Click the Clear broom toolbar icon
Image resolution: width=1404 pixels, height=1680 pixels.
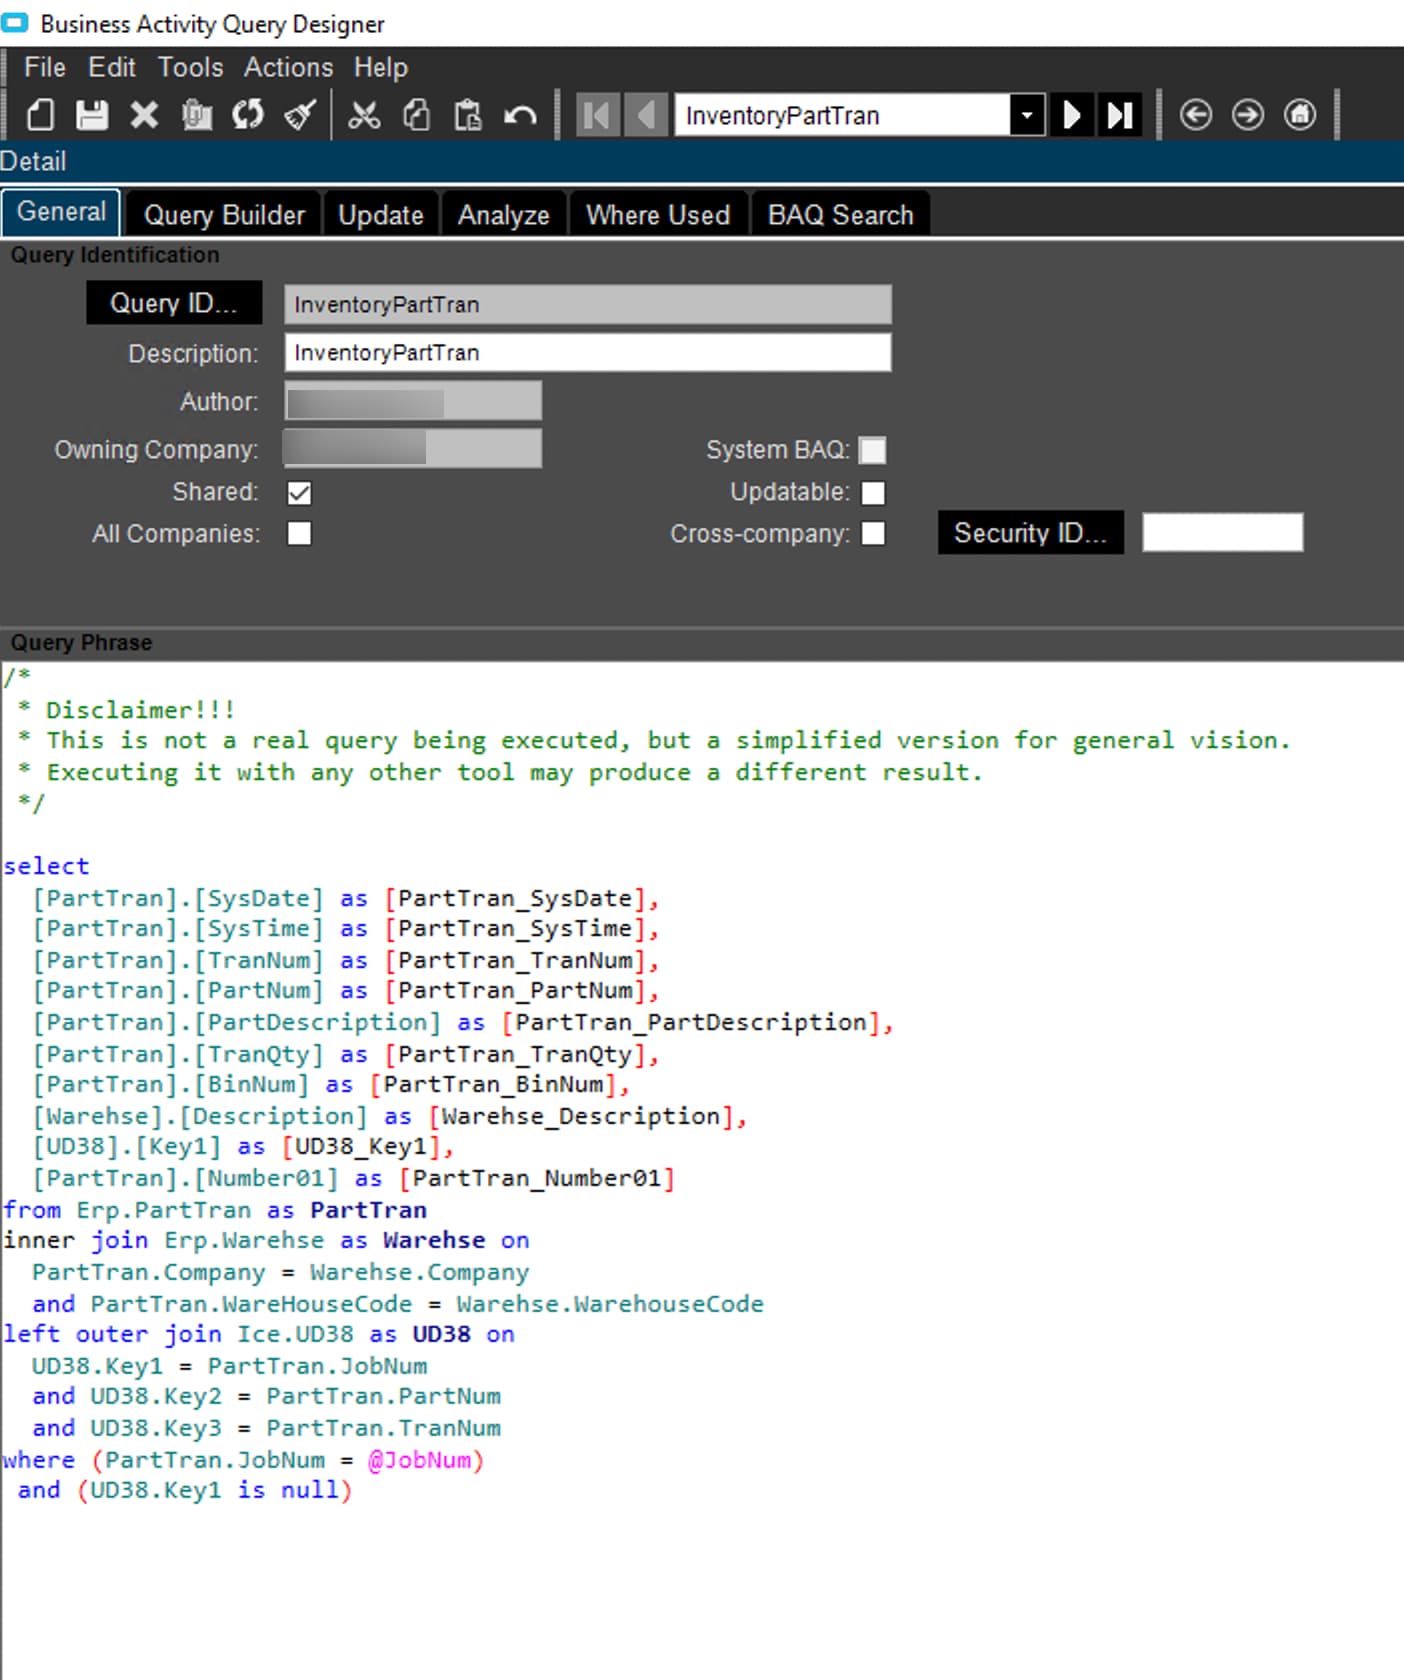coord(300,115)
